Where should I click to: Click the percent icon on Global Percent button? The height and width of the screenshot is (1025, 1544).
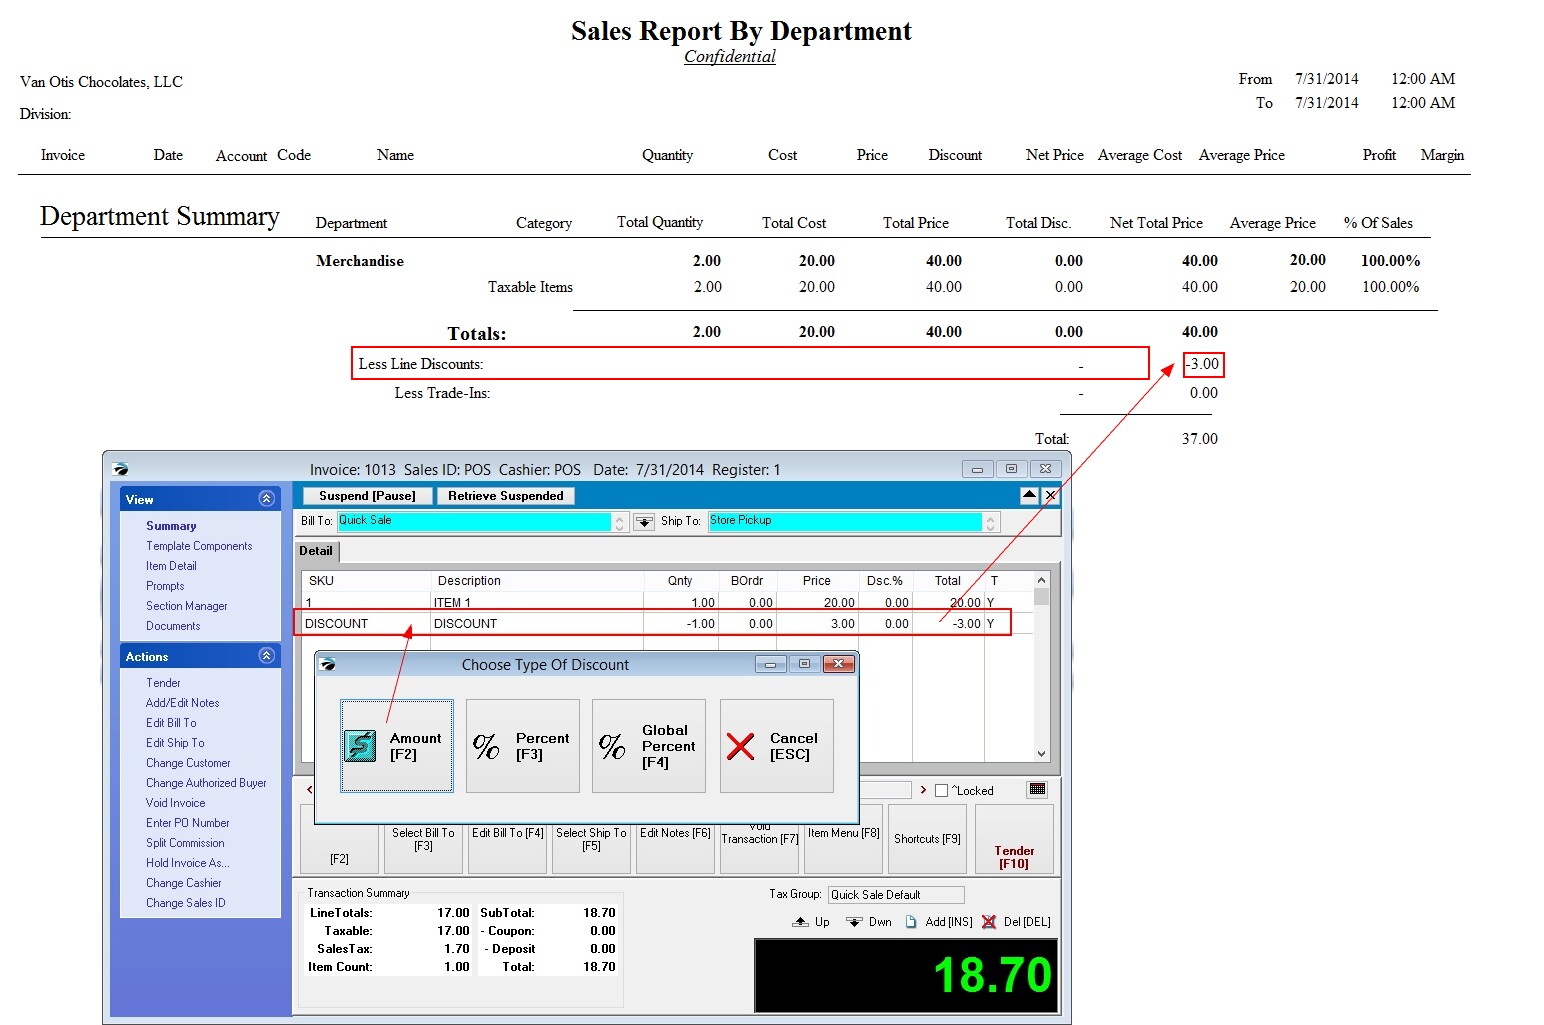tap(612, 746)
